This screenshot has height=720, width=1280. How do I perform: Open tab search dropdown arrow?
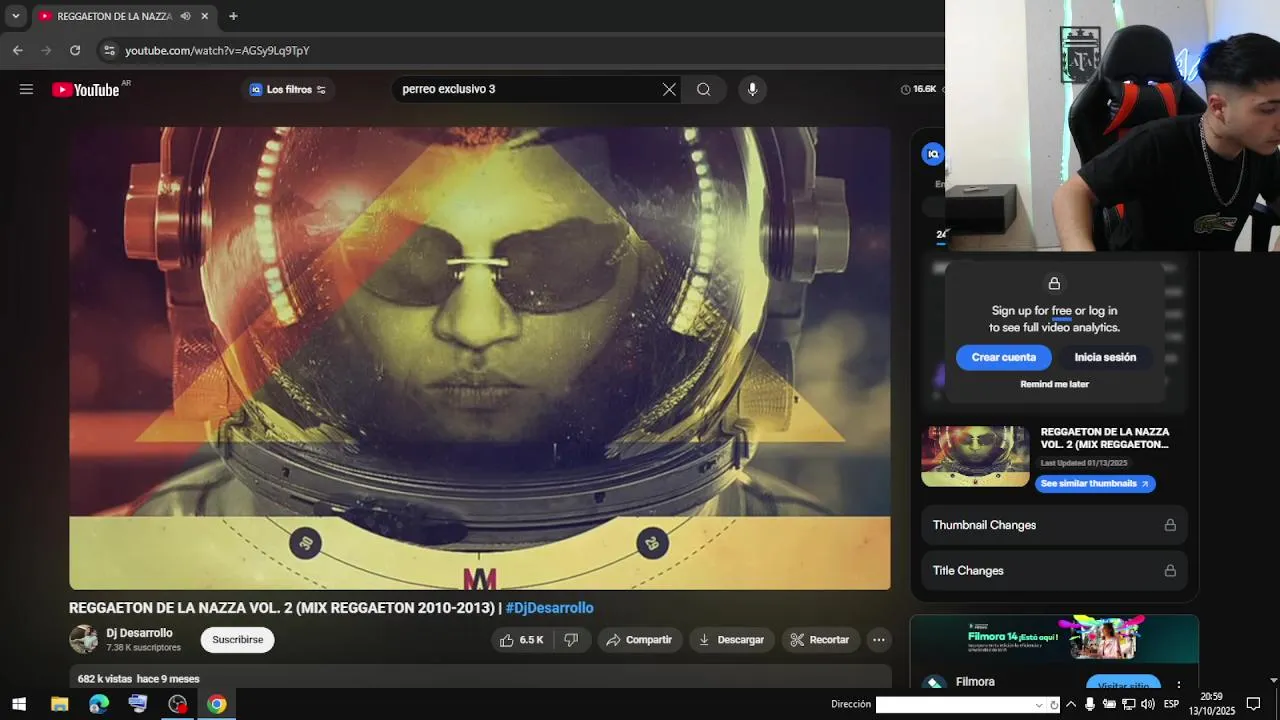tap(16, 16)
